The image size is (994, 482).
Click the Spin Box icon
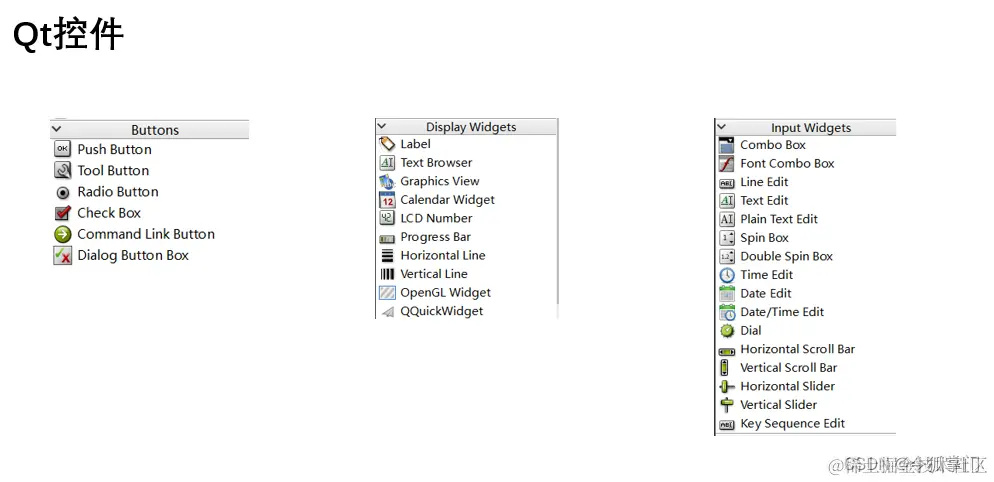(x=726, y=238)
